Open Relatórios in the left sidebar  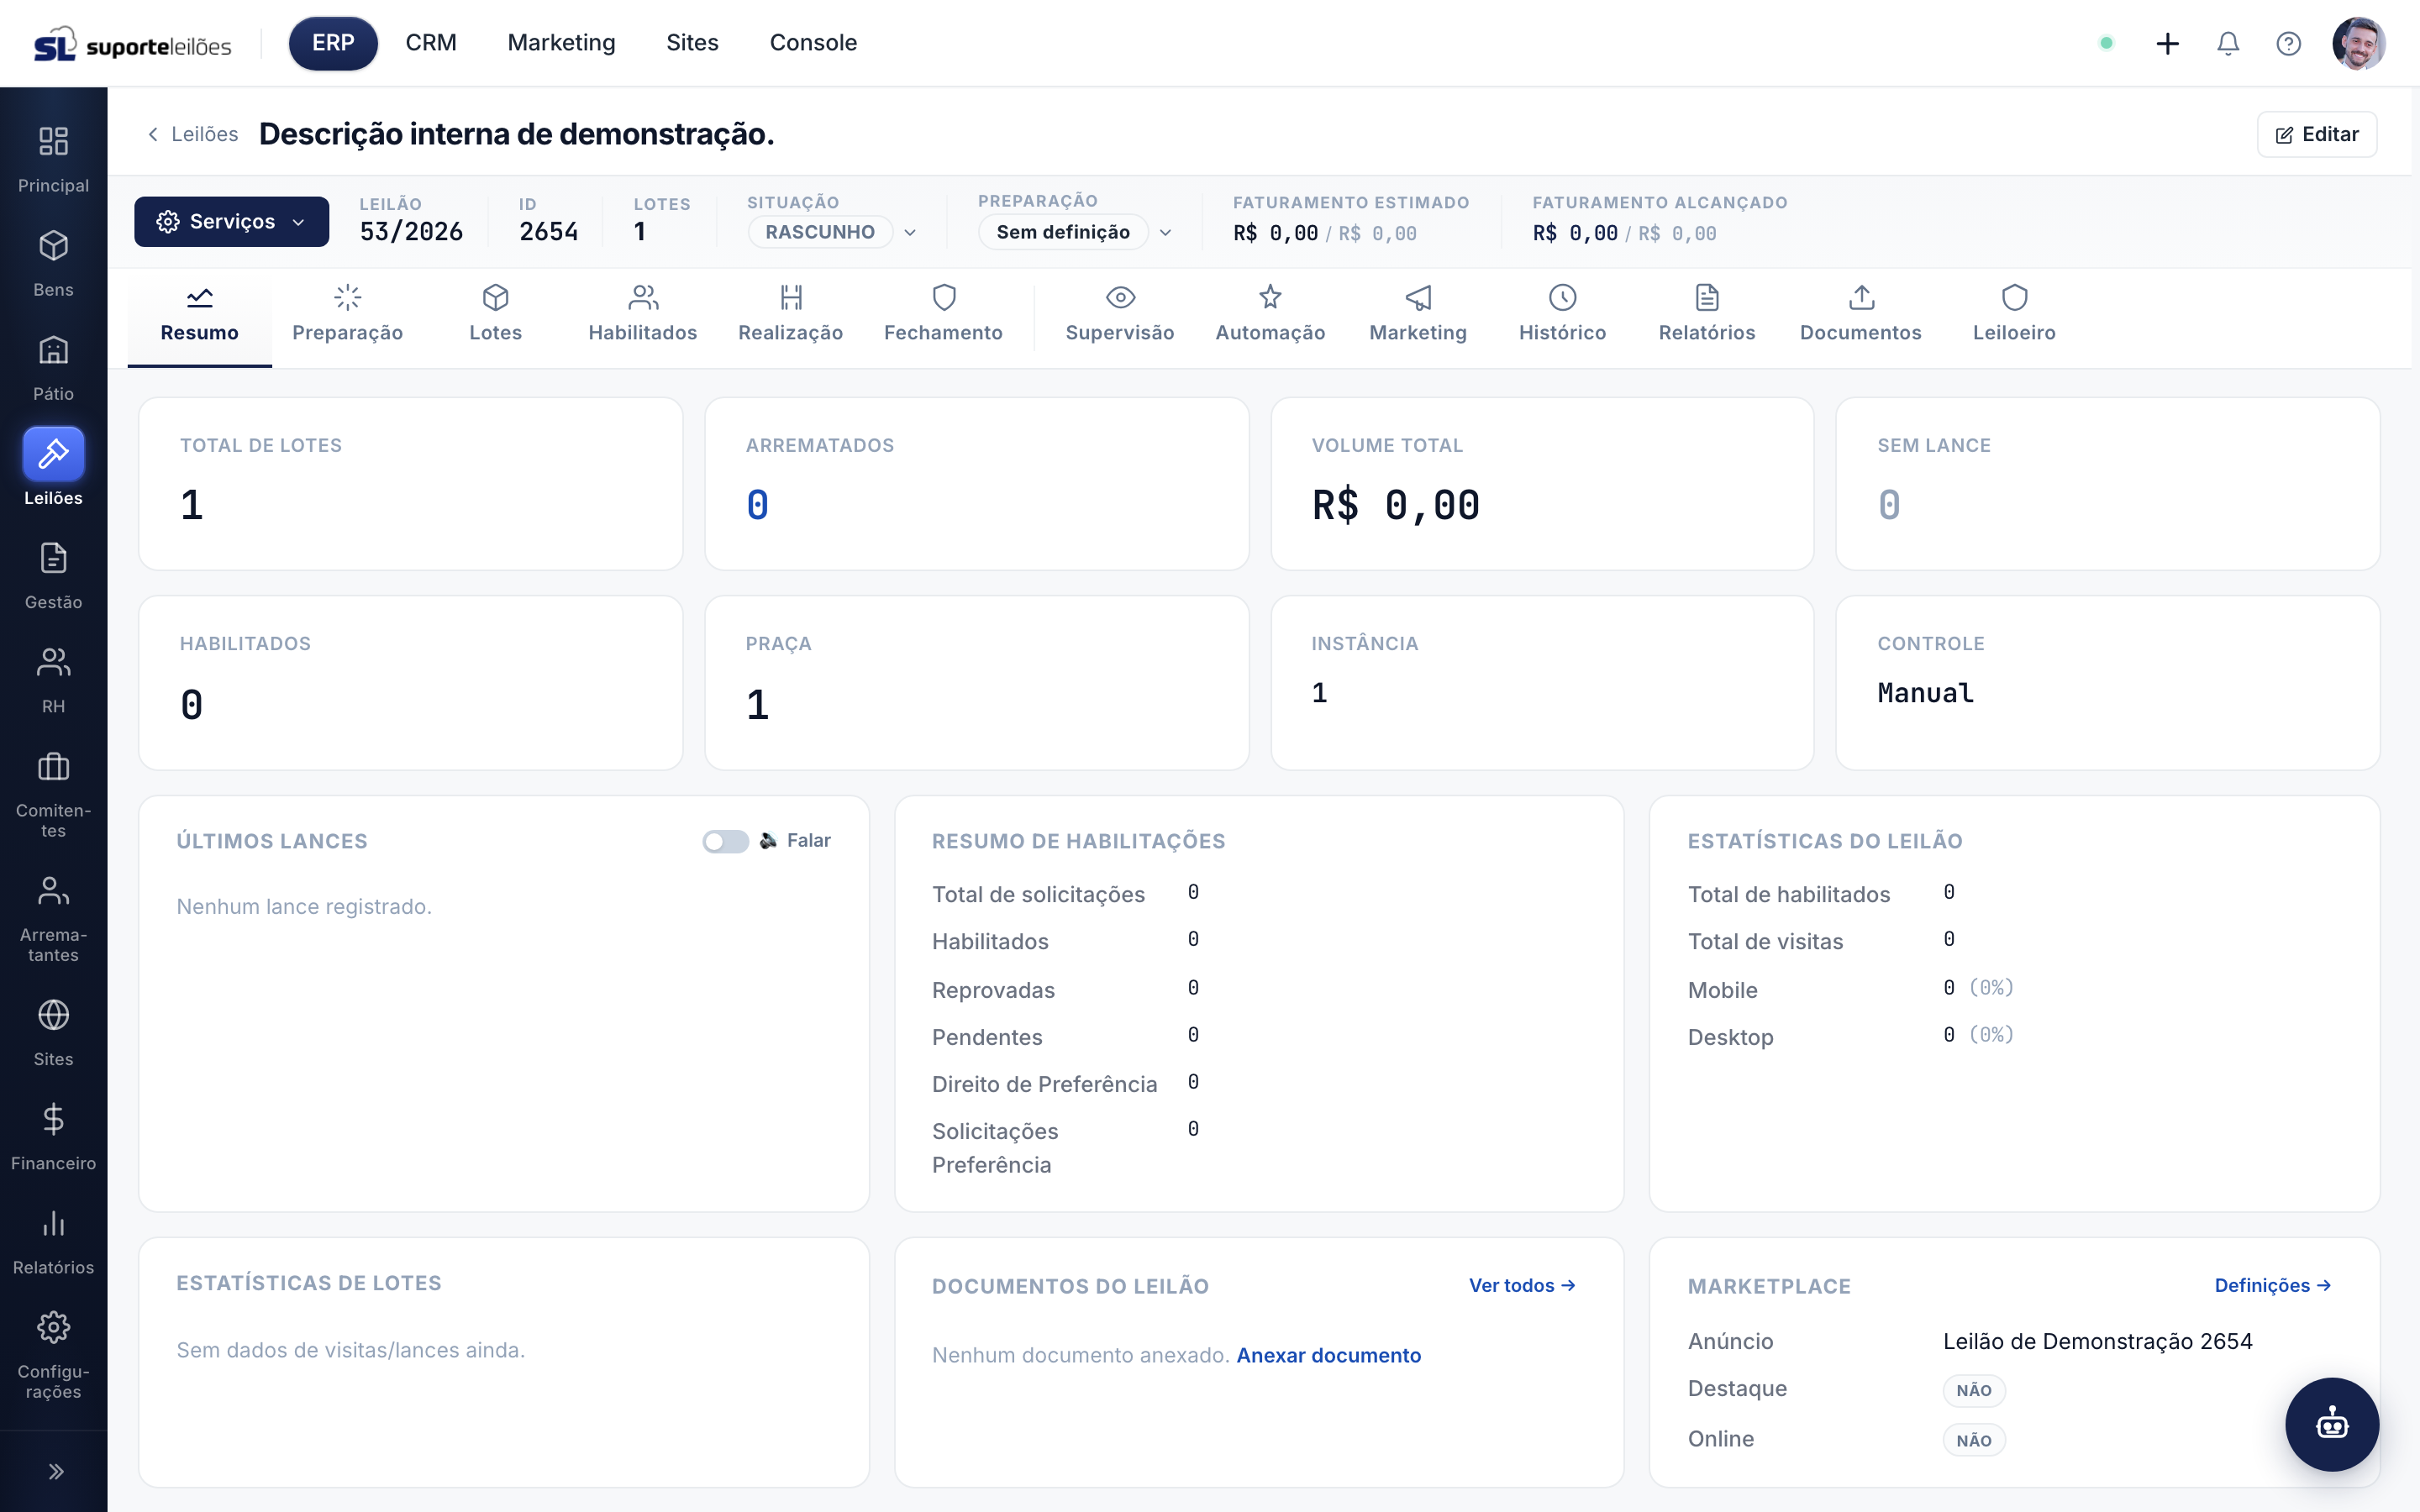(x=53, y=1240)
